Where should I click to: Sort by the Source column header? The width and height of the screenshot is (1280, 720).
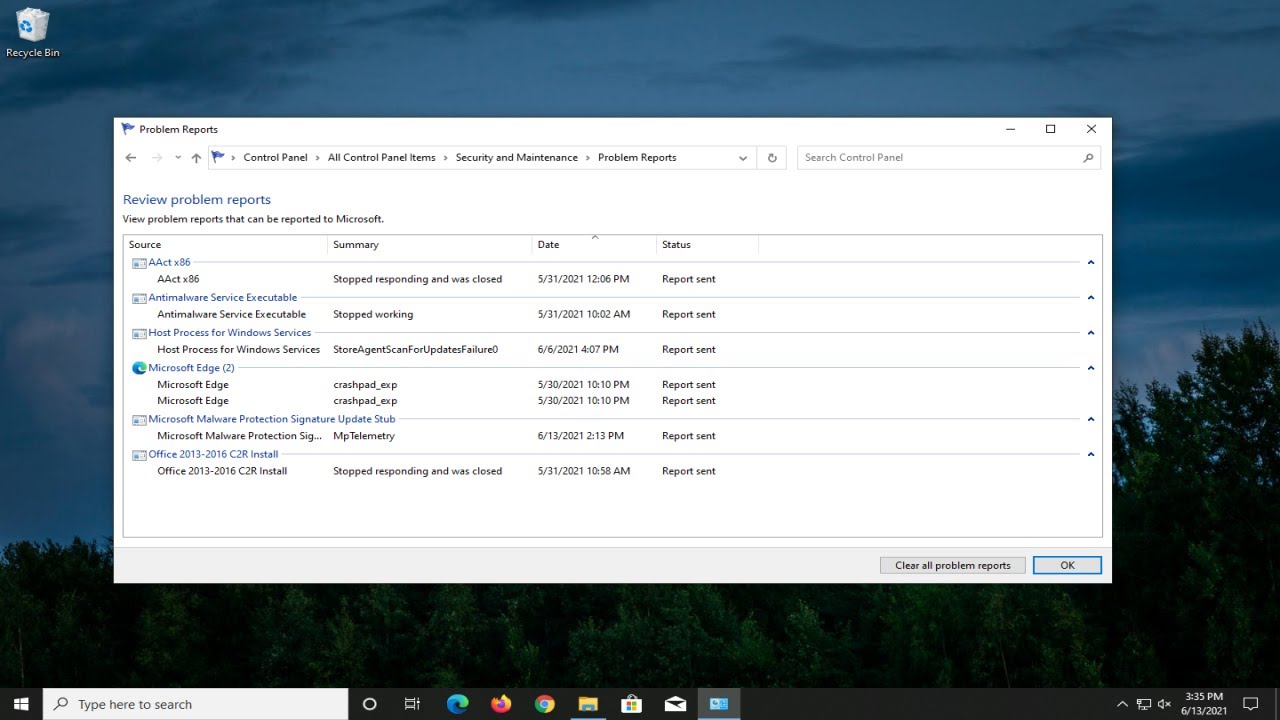click(x=226, y=245)
